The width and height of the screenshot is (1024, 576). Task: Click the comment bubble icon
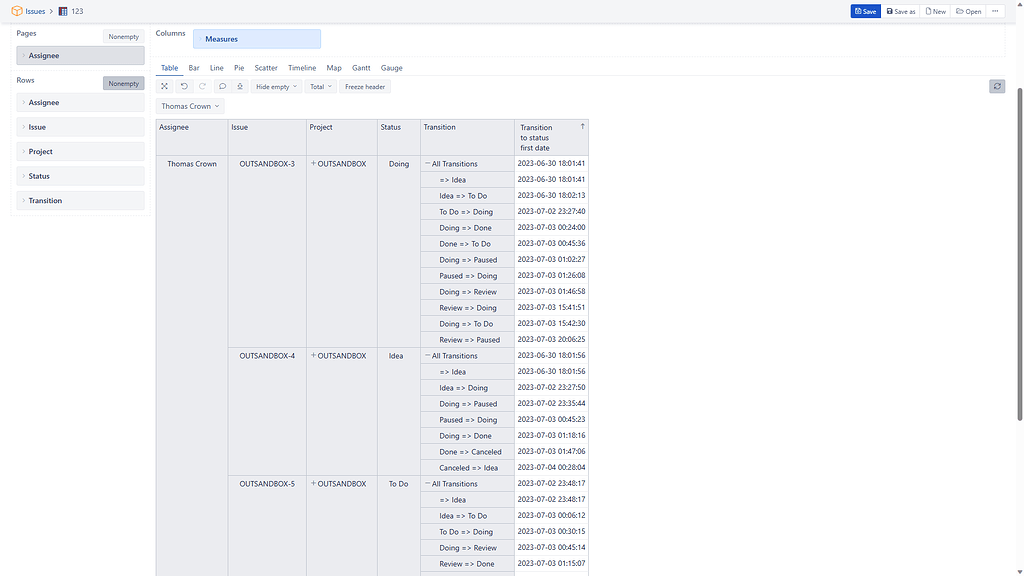click(x=222, y=87)
